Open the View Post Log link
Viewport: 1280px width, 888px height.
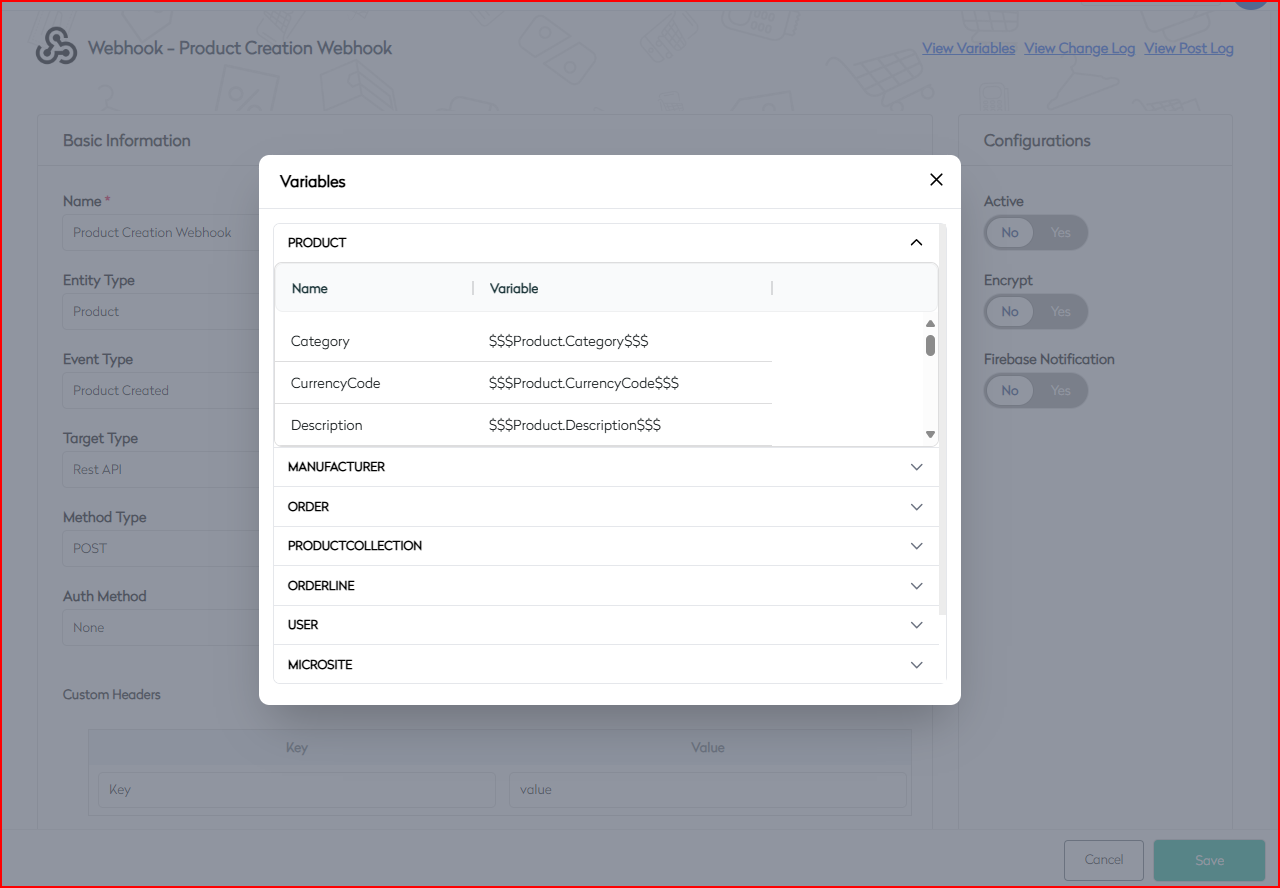point(1188,48)
